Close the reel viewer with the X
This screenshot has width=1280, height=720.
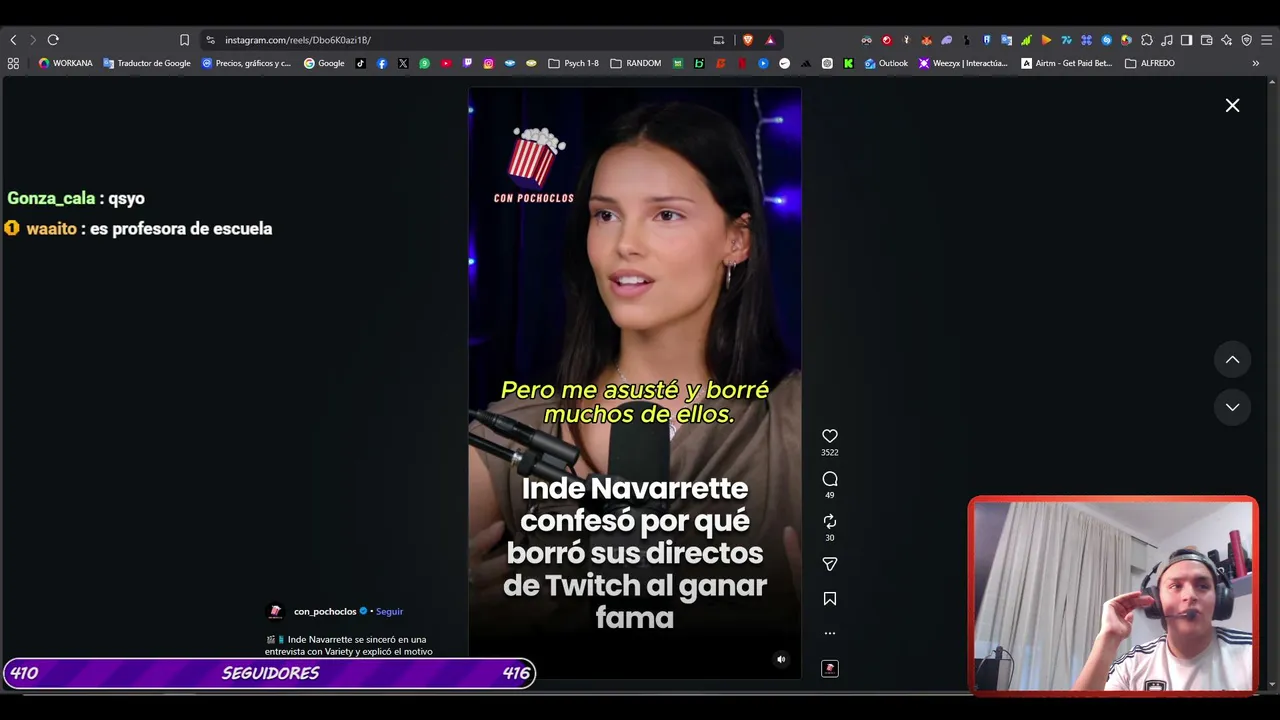pyautogui.click(x=1233, y=105)
